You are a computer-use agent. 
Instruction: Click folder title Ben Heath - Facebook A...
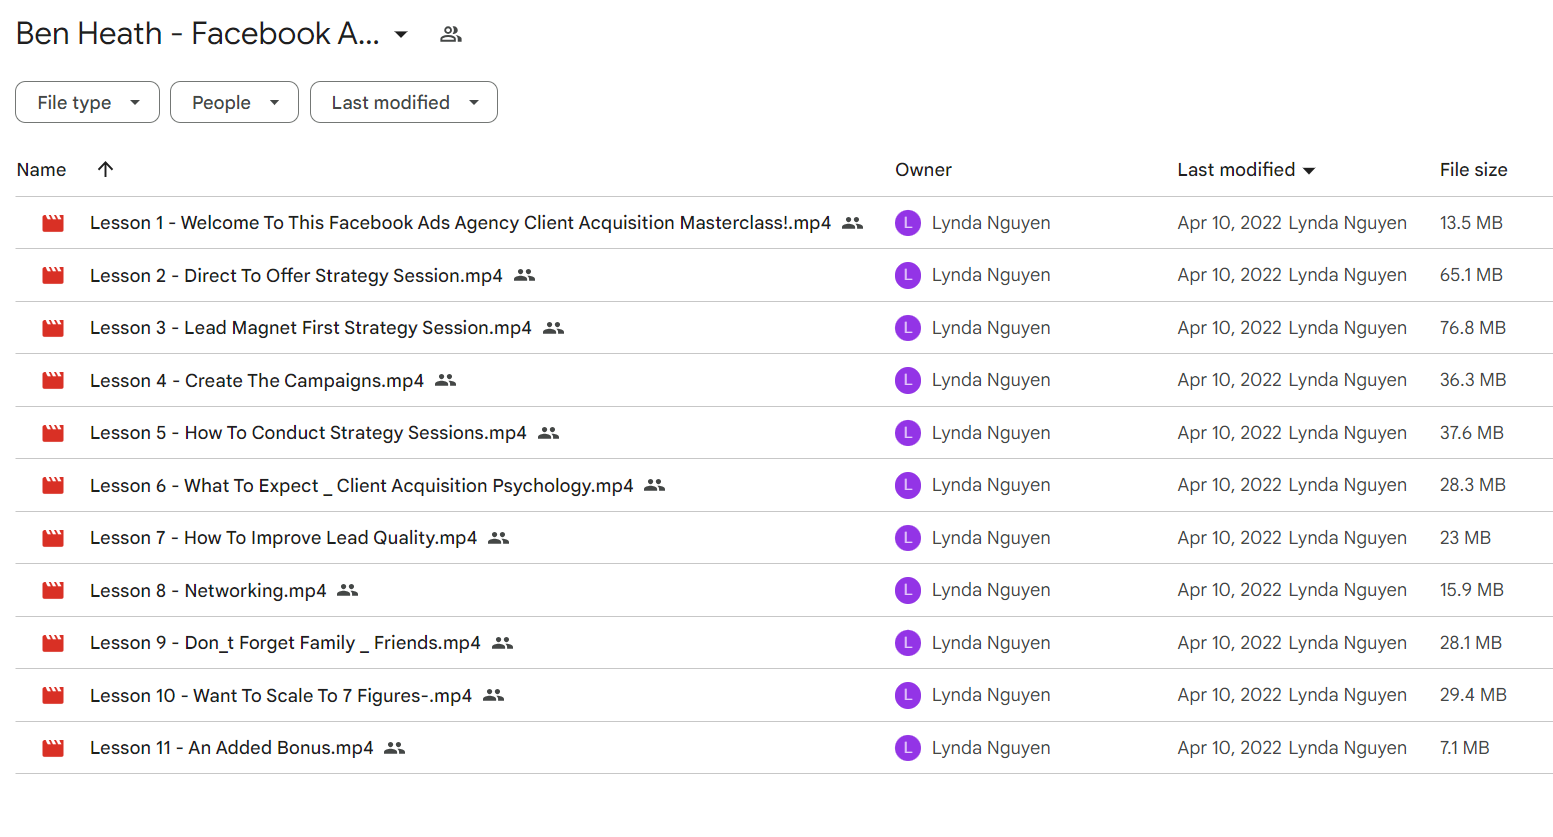tap(198, 34)
